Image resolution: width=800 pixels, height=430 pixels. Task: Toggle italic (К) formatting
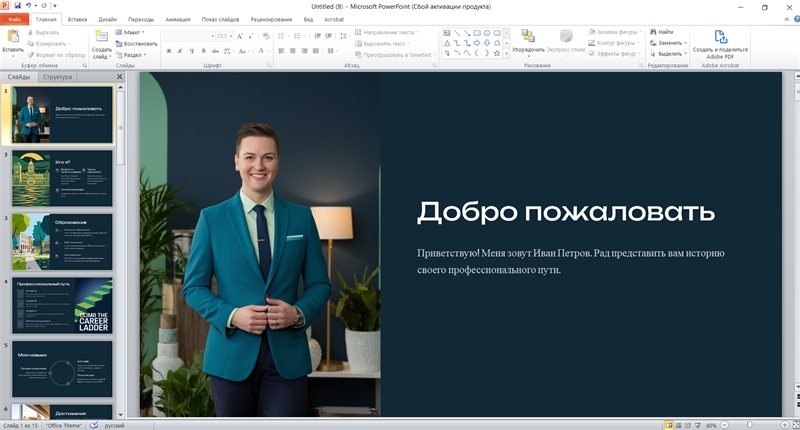(x=180, y=50)
